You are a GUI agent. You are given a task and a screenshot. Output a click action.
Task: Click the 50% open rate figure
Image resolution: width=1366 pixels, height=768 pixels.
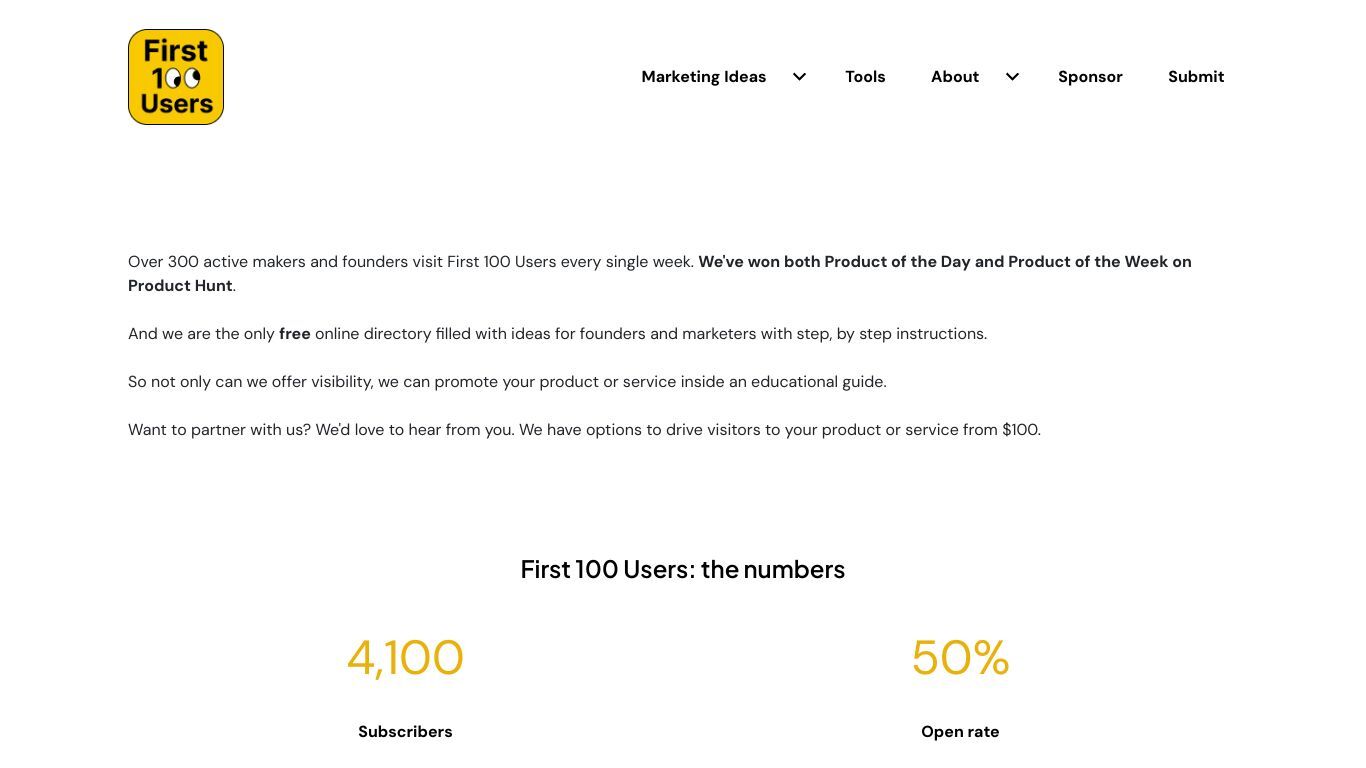(x=960, y=658)
